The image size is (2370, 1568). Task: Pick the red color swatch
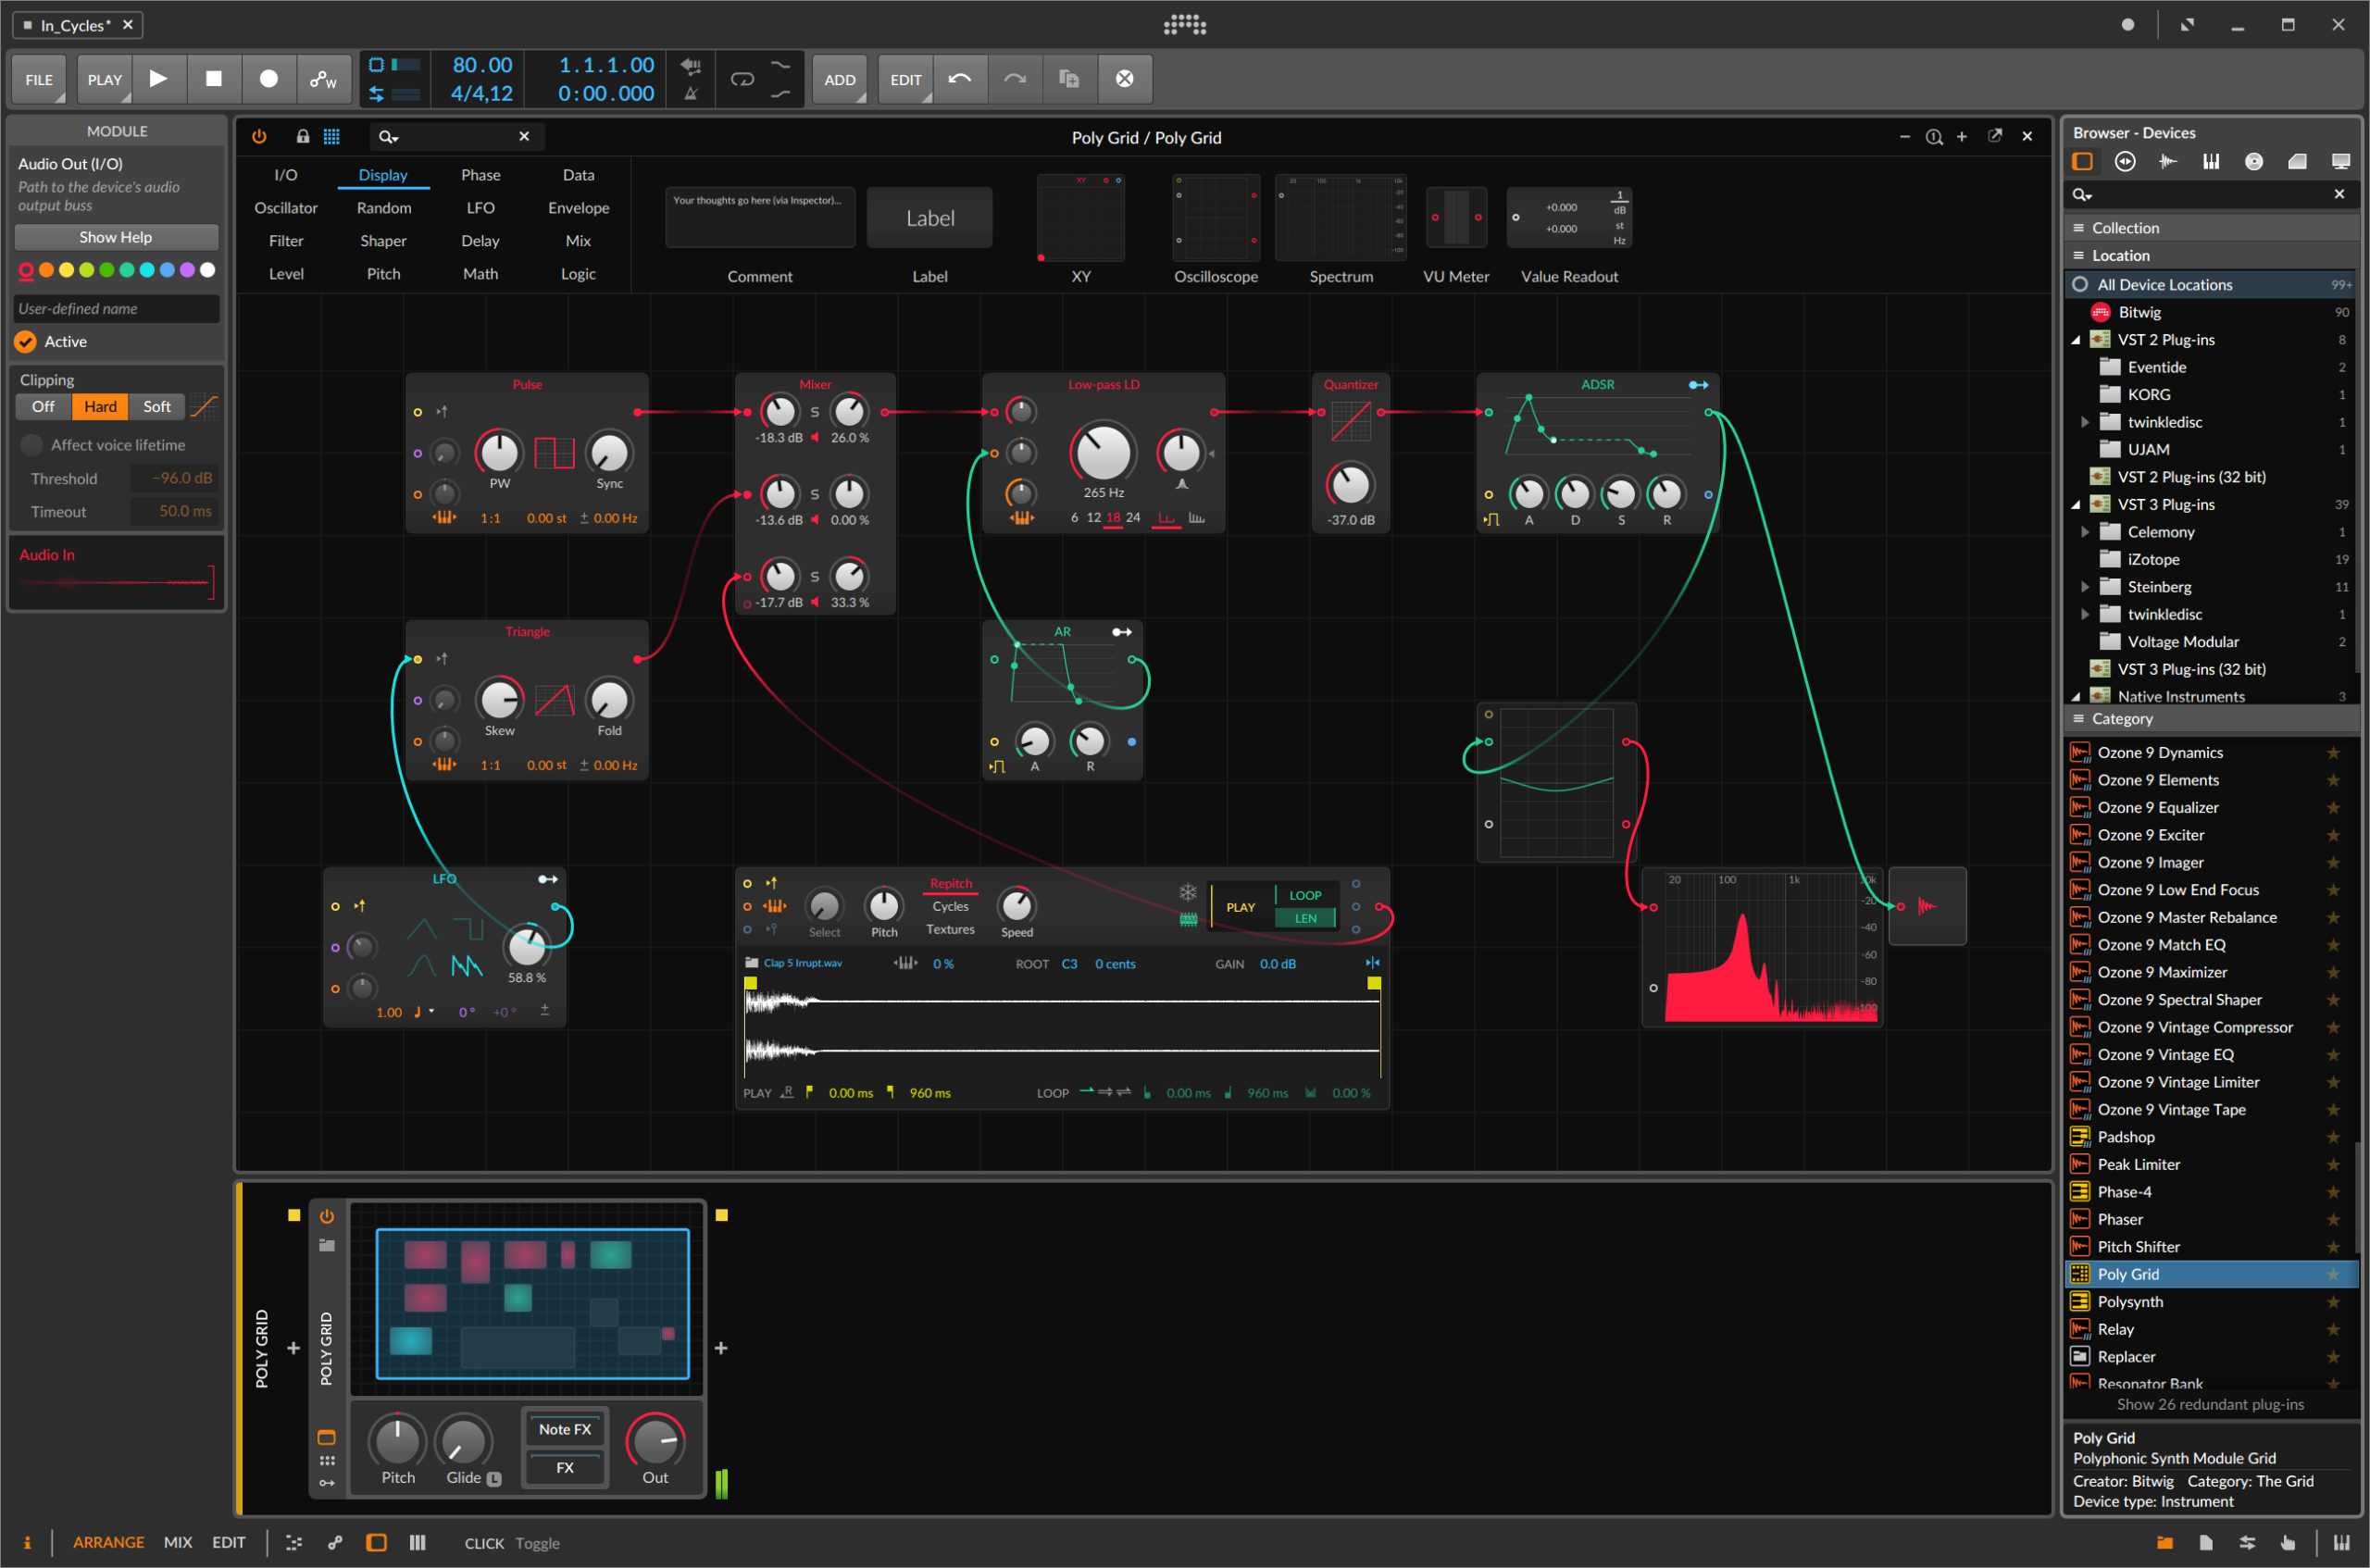point(27,270)
